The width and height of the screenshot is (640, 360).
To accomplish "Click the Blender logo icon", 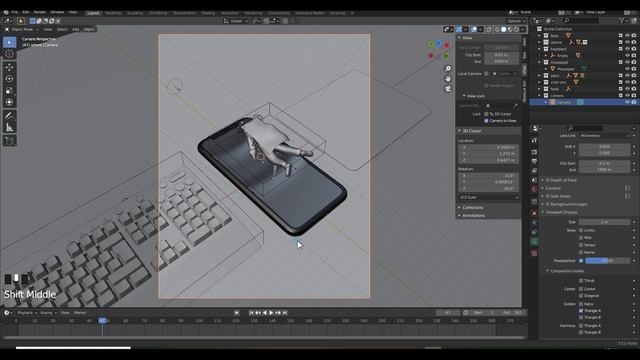I will 6,13.
